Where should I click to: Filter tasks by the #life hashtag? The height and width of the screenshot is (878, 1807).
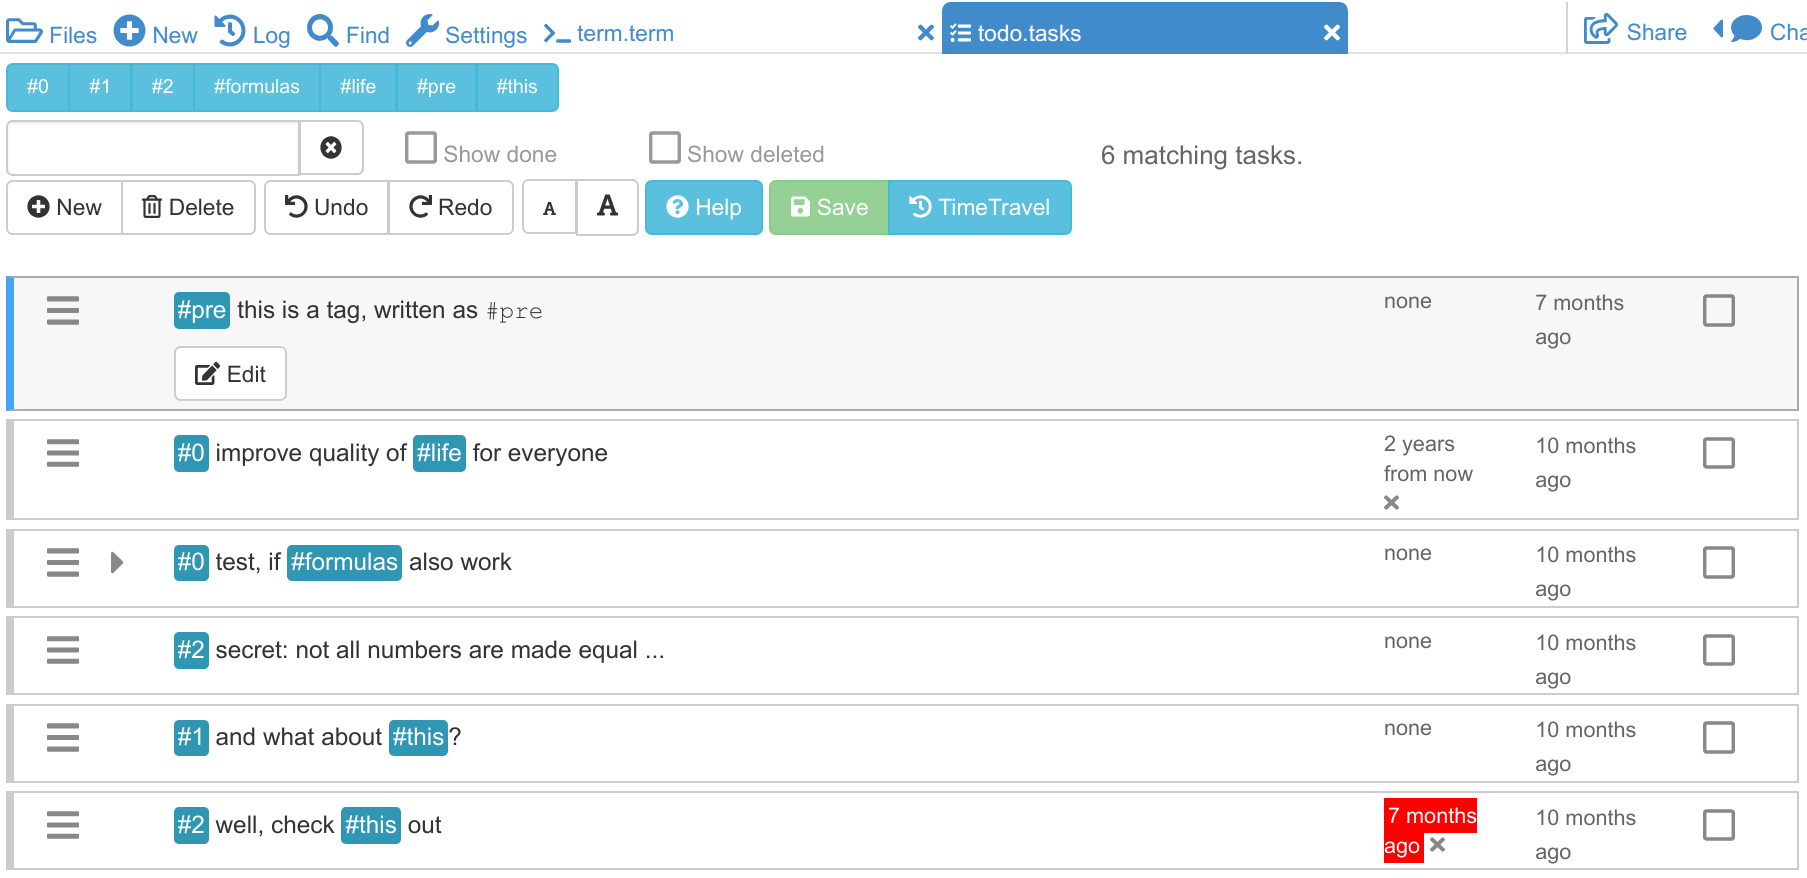pyautogui.click(x=357, y=87)
